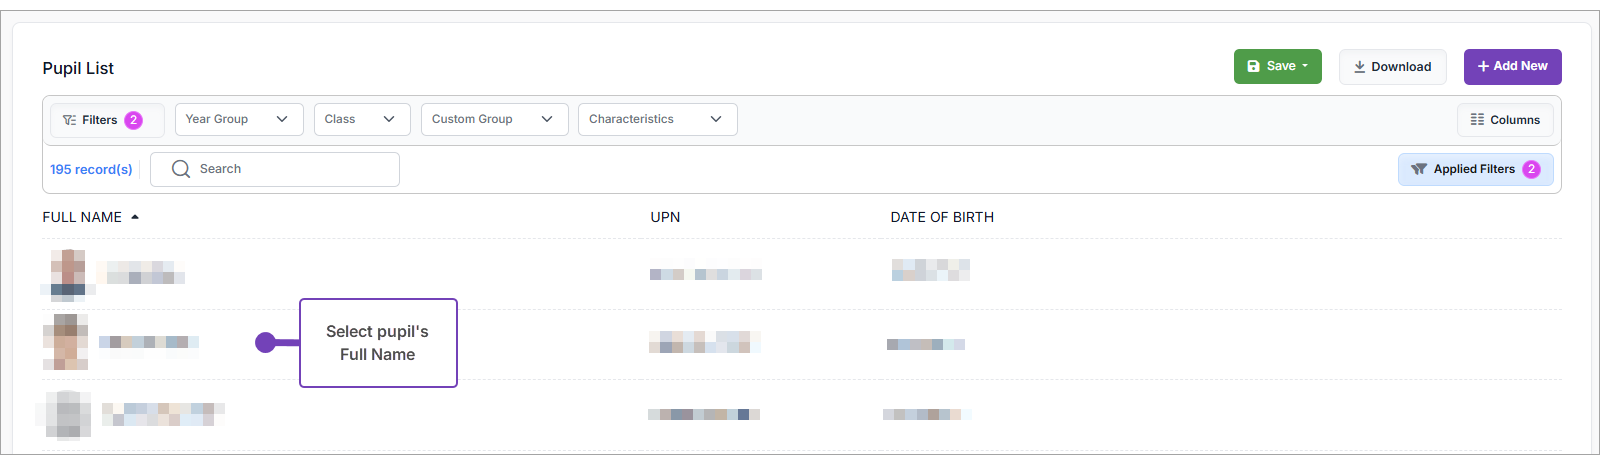The width and height of the screenshot is (1600, 455).
Task: Sort by the UPN column header
Action: click(x=665, y=217)
